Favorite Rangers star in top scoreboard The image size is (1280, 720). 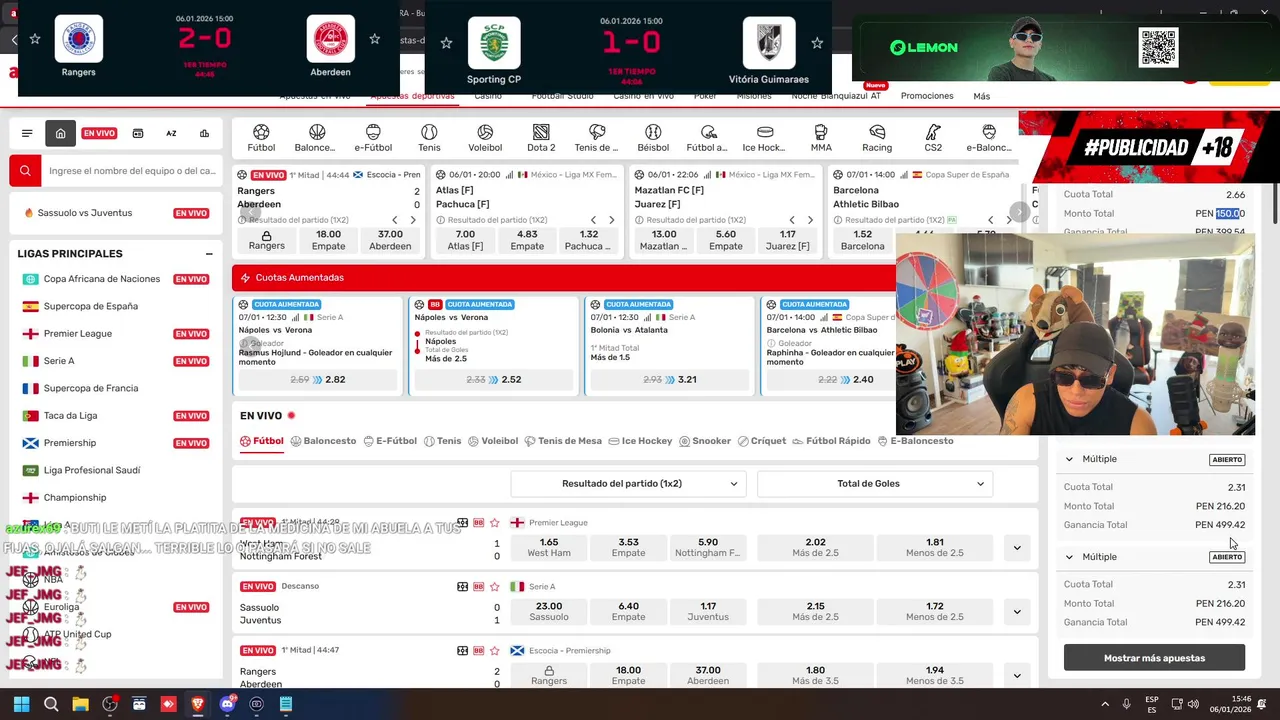[x=35, y=39]
